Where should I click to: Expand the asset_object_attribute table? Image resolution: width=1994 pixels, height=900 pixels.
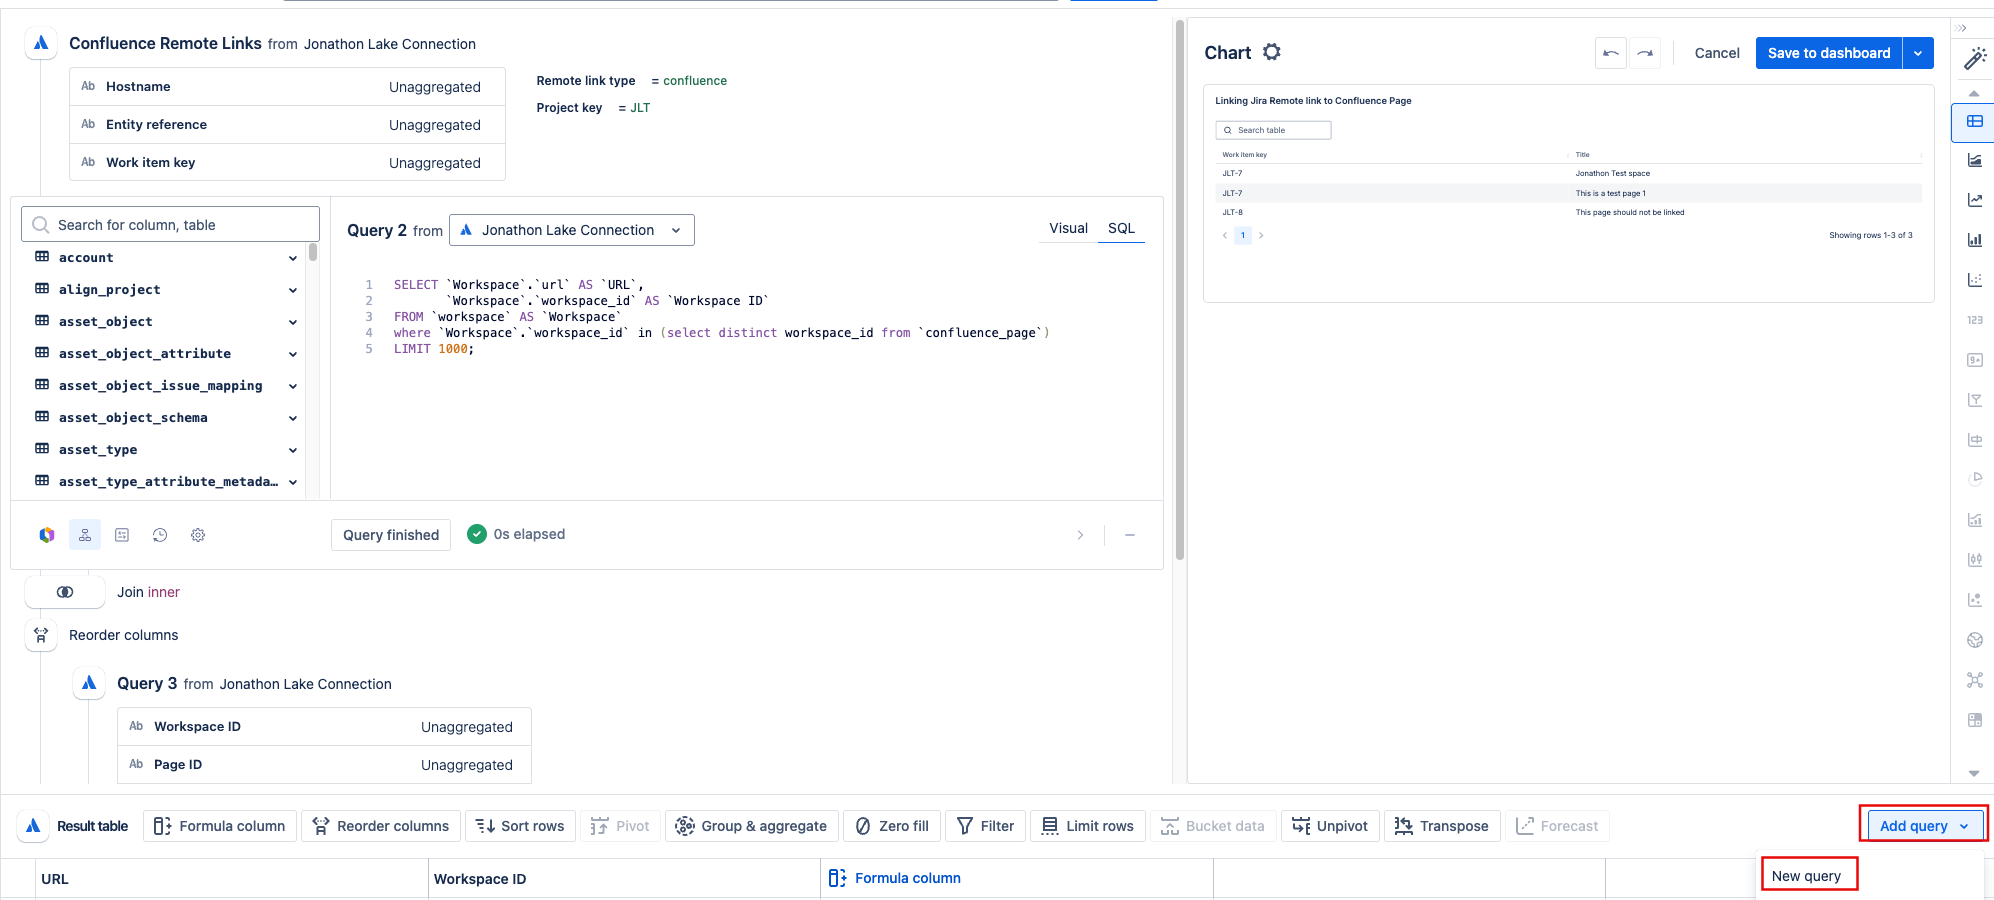[293, 354]
